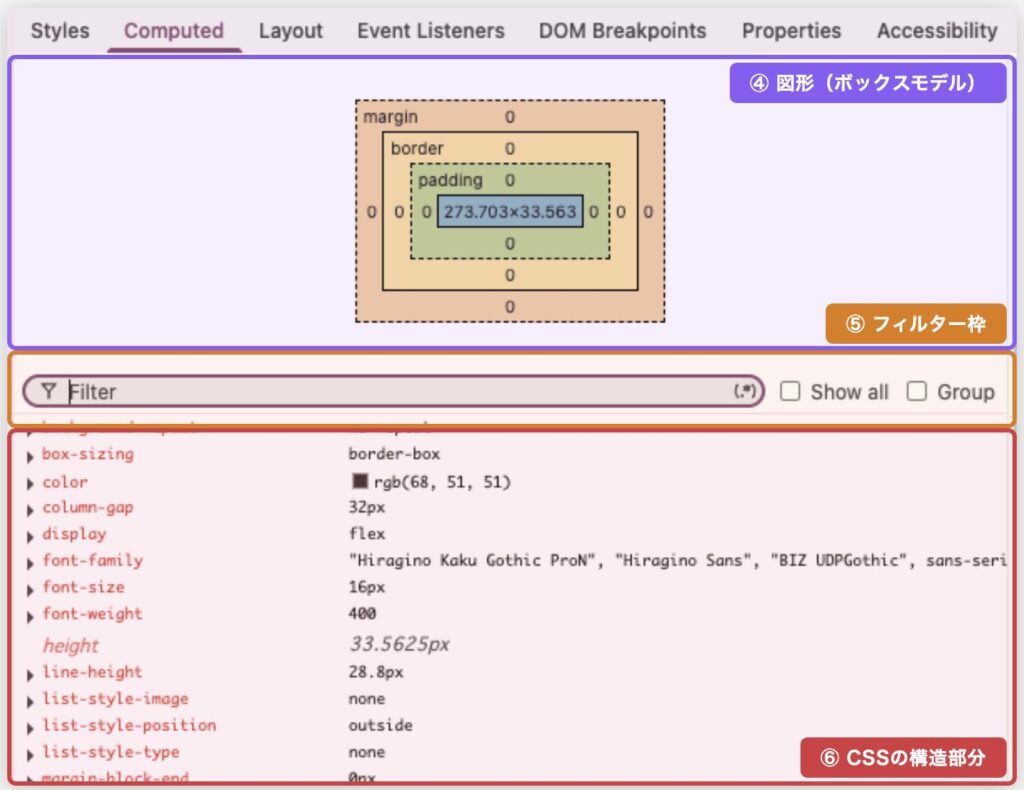Click the 400 font-weight value

point(362,613)
